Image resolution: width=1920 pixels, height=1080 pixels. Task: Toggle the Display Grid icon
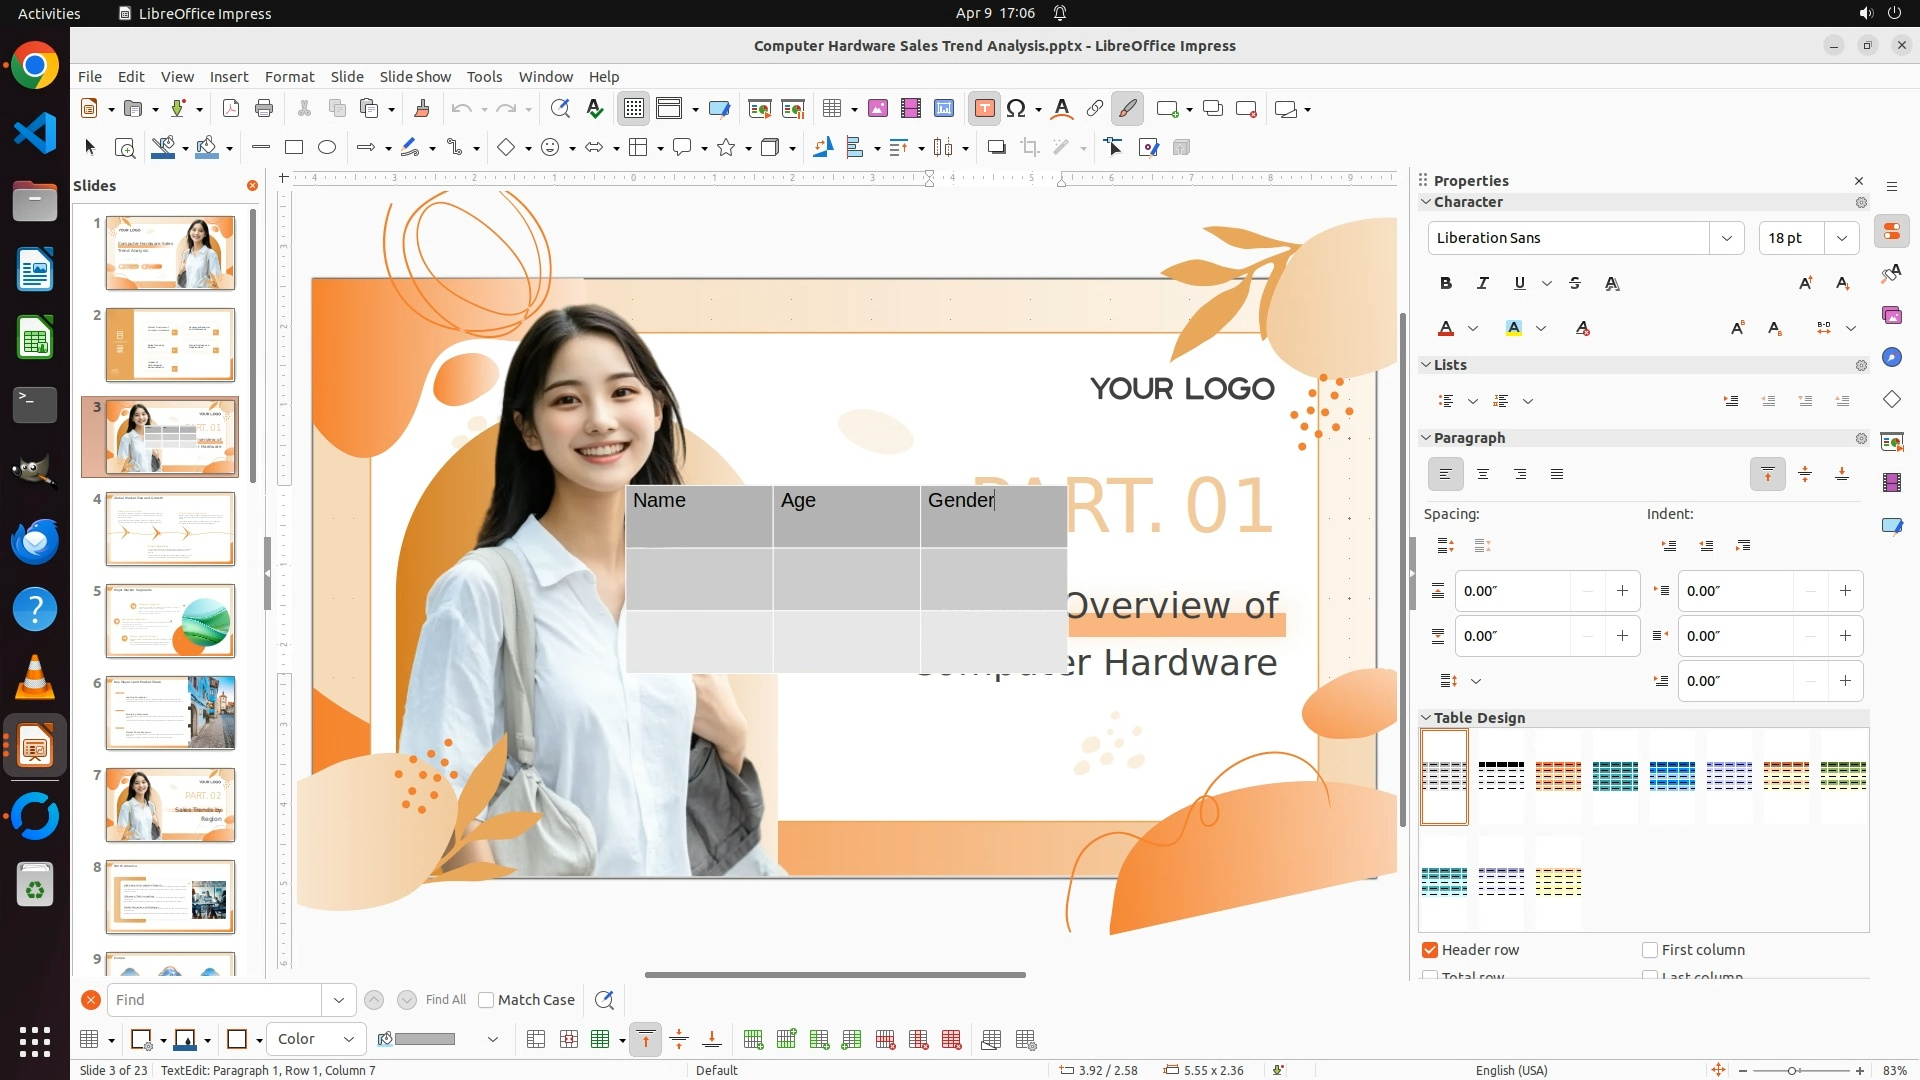634,109
